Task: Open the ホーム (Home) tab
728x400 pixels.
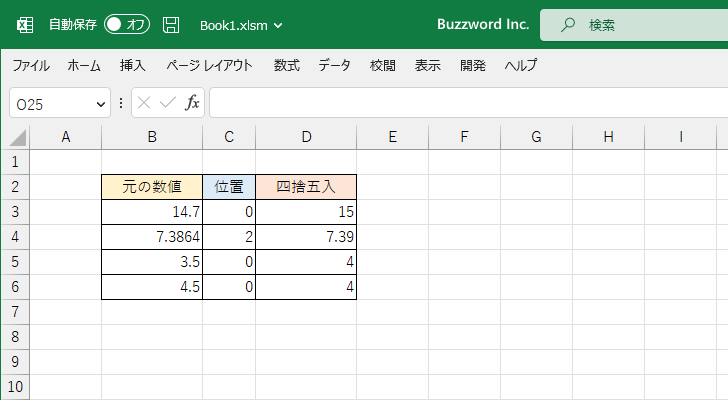Action: [x=84, y=65]
